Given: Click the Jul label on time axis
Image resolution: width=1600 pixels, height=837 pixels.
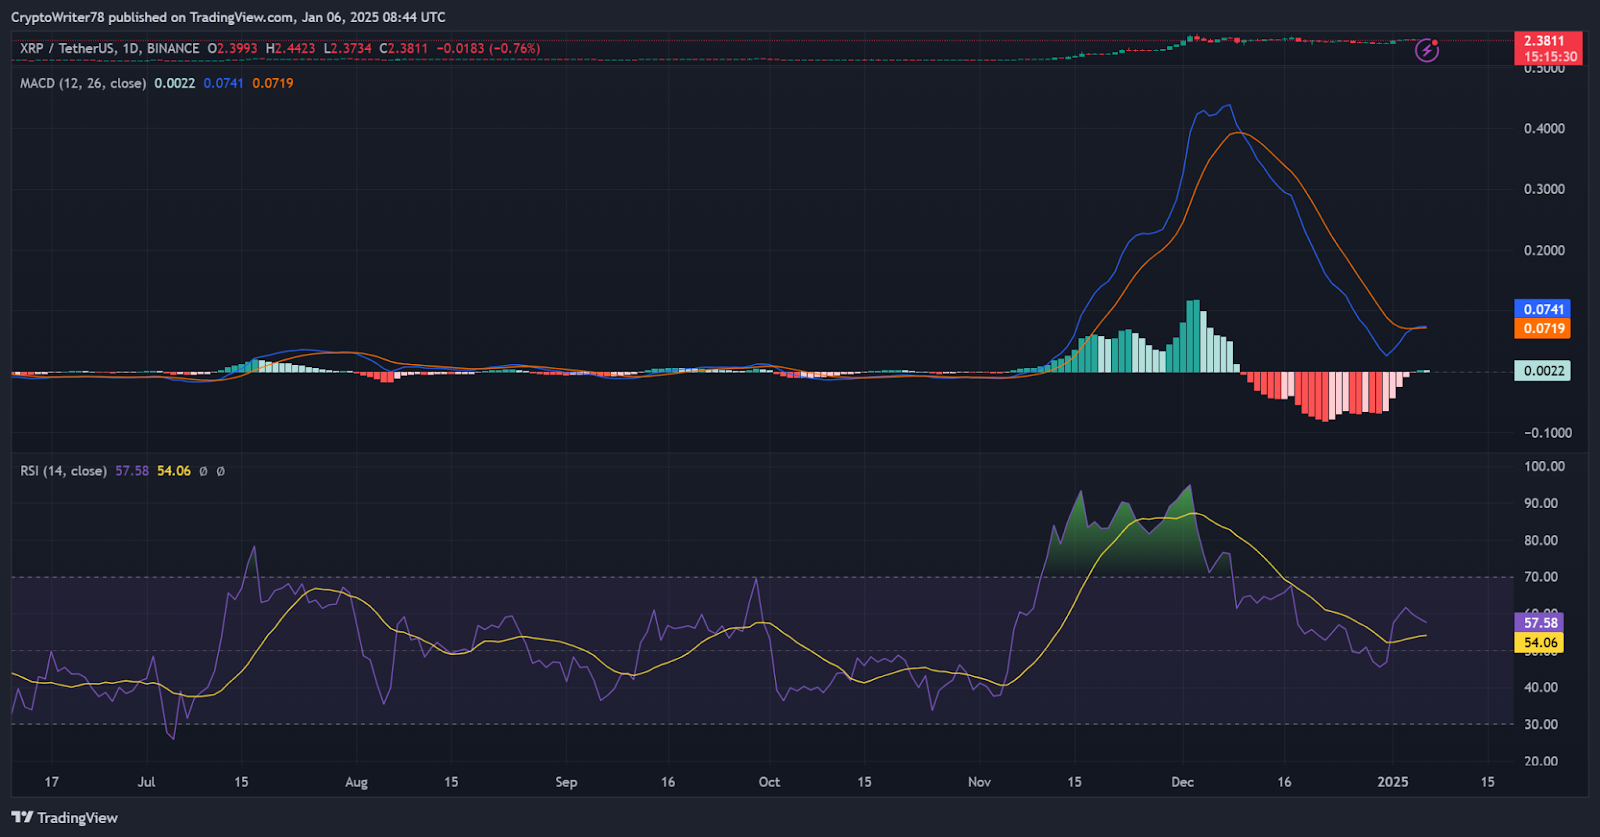Looking at the screenshot, I should pos(146,782).
